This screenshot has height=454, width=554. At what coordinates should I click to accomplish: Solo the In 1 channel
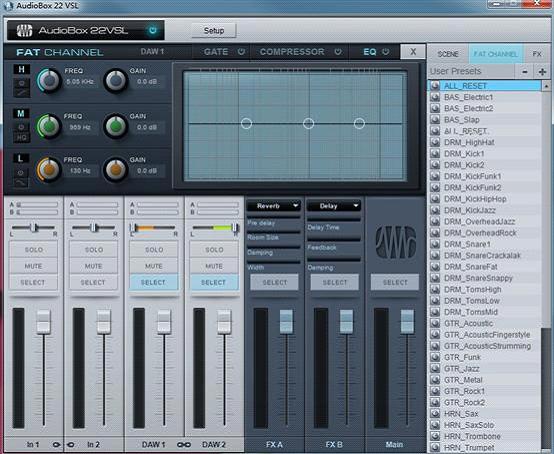[34, 249]
